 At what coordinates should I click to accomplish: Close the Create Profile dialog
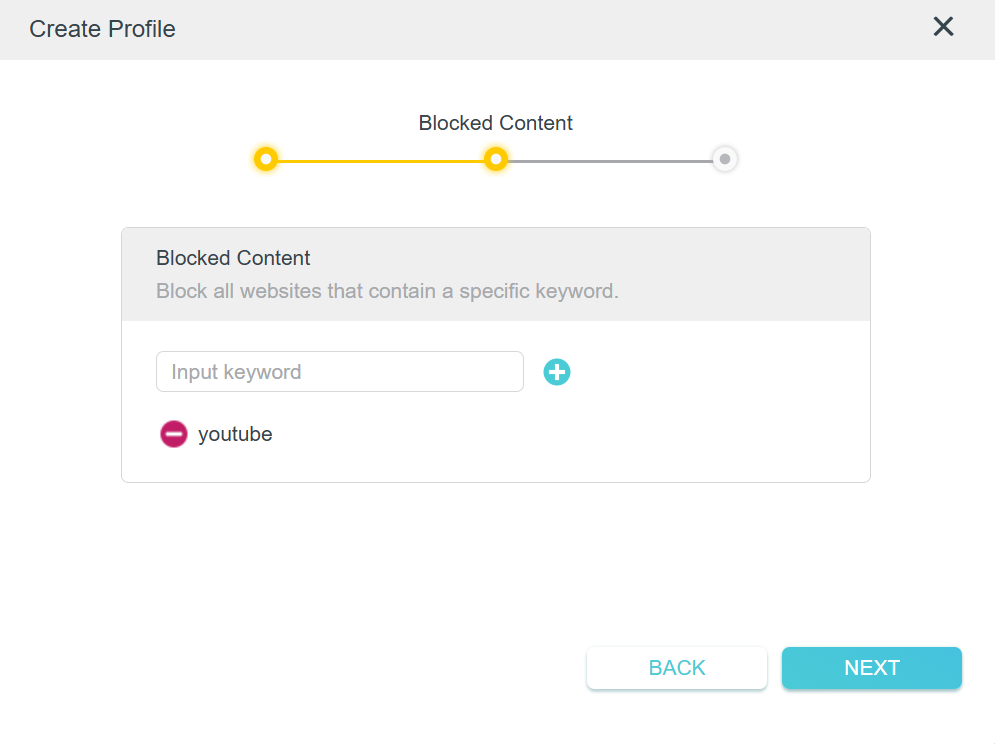(943, 27)
